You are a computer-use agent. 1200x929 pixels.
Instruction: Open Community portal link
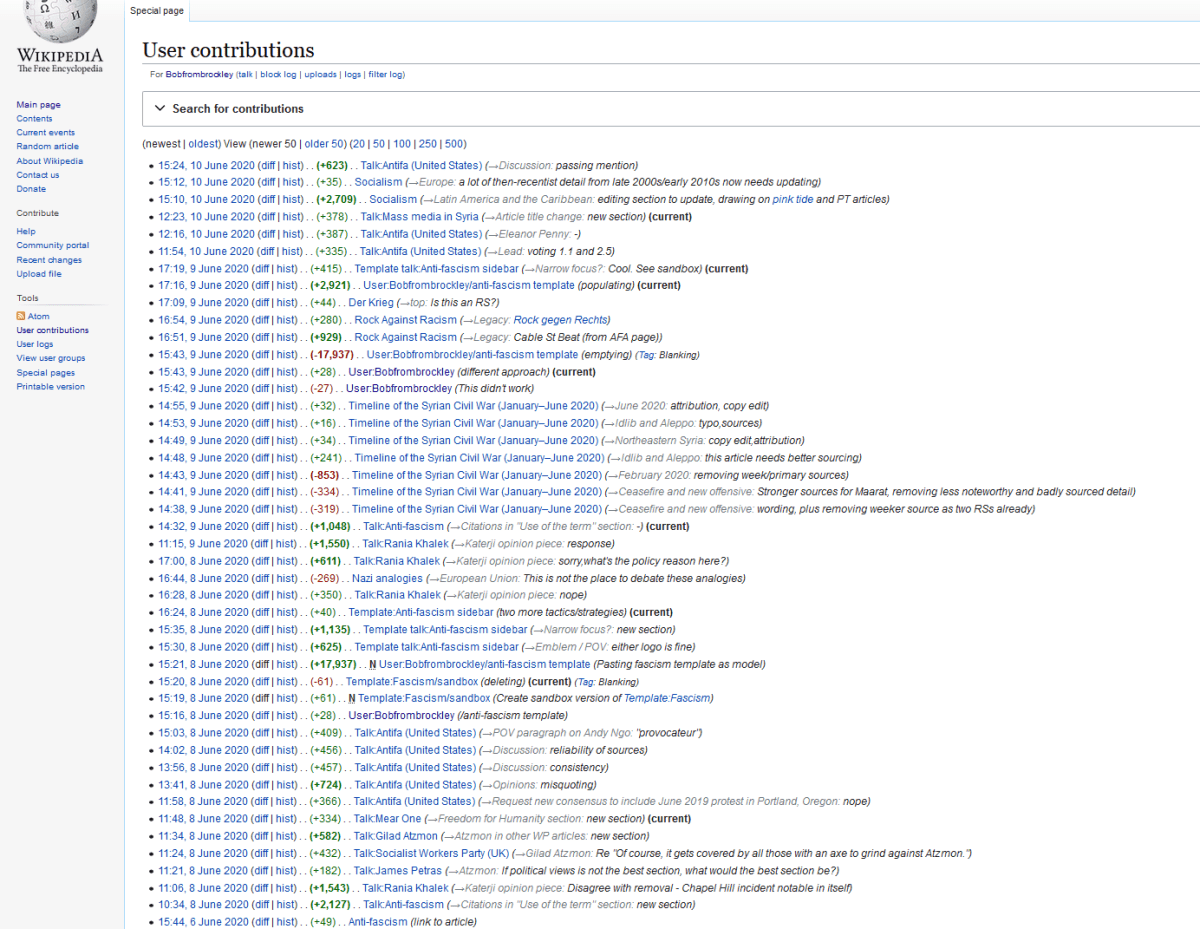point(52,245)
